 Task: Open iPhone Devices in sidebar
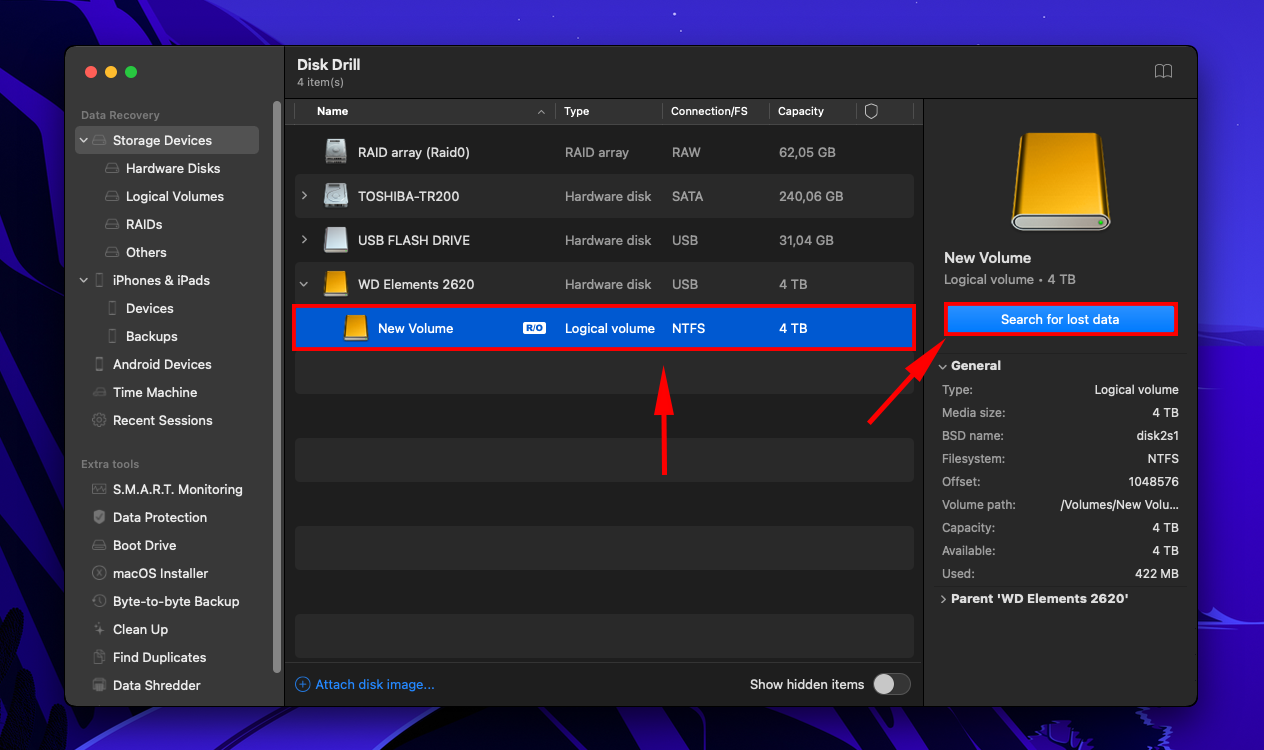pos(150,308)
